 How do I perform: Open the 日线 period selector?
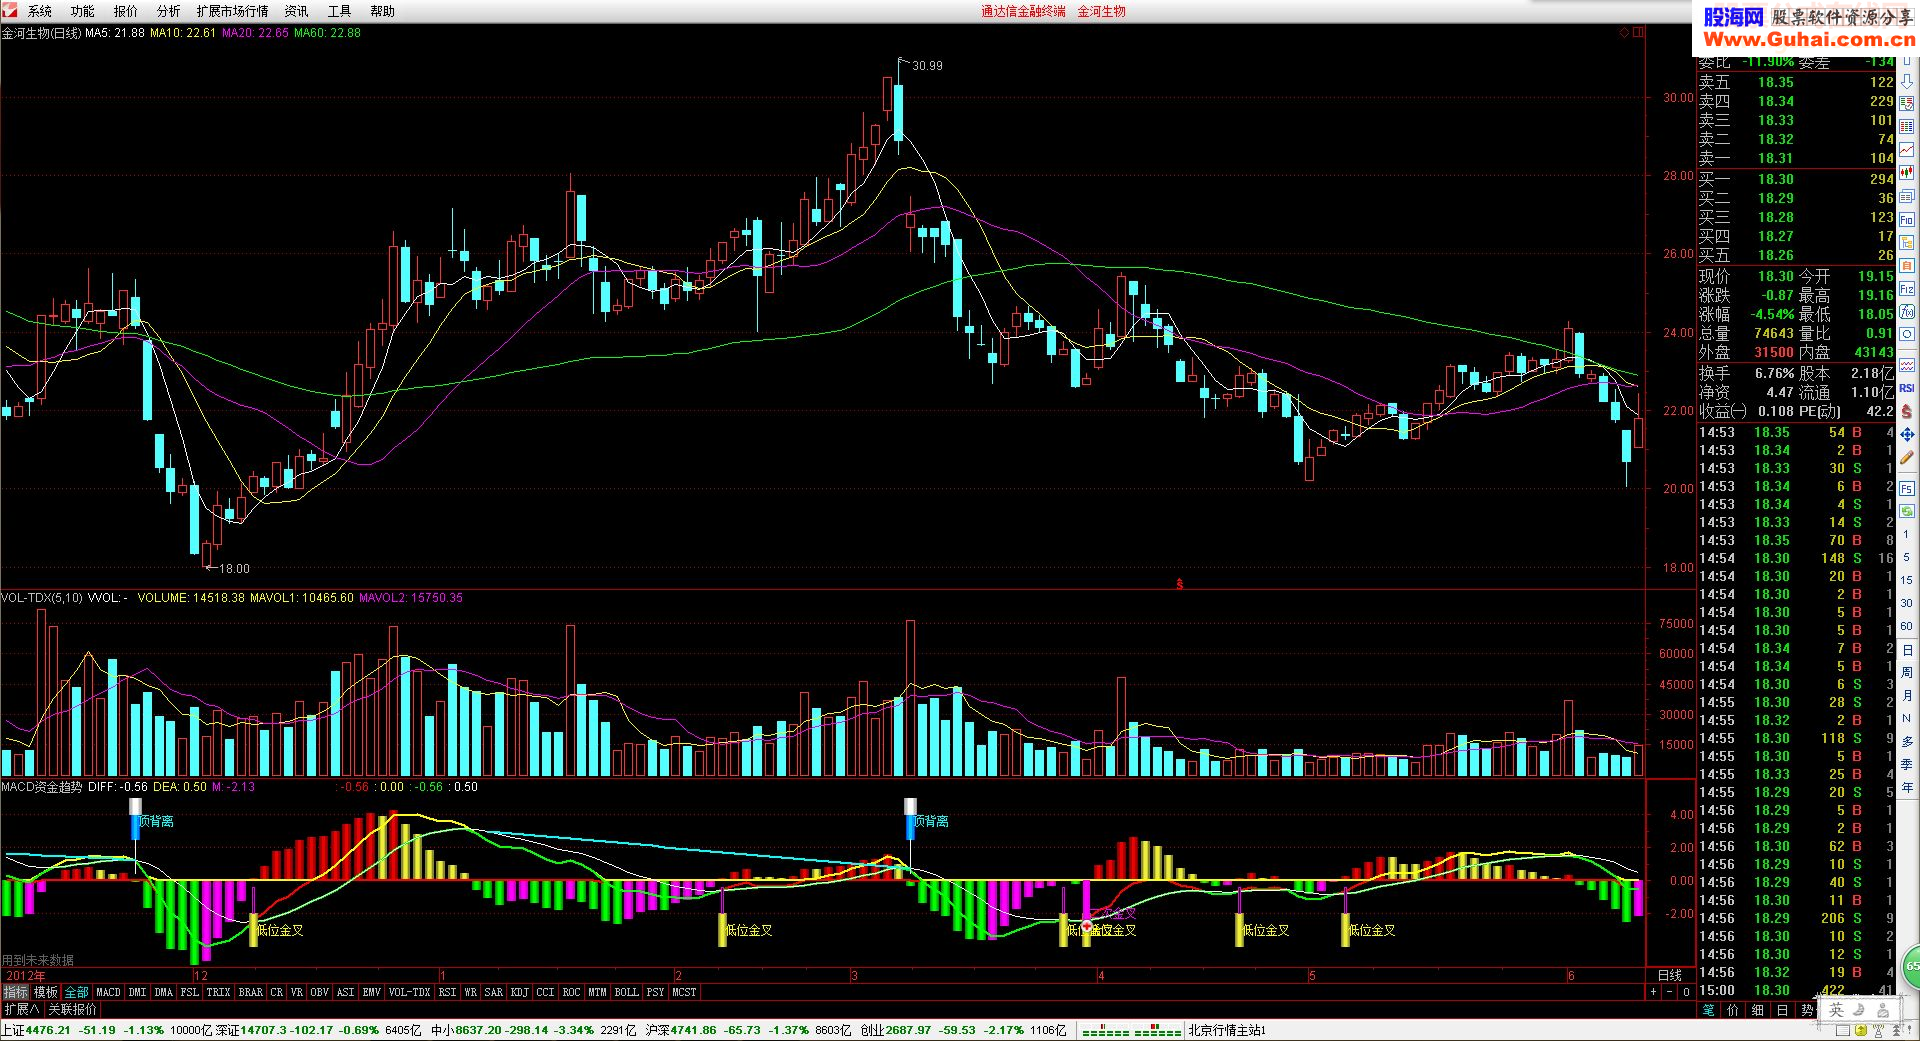(x=1670, y=975)
